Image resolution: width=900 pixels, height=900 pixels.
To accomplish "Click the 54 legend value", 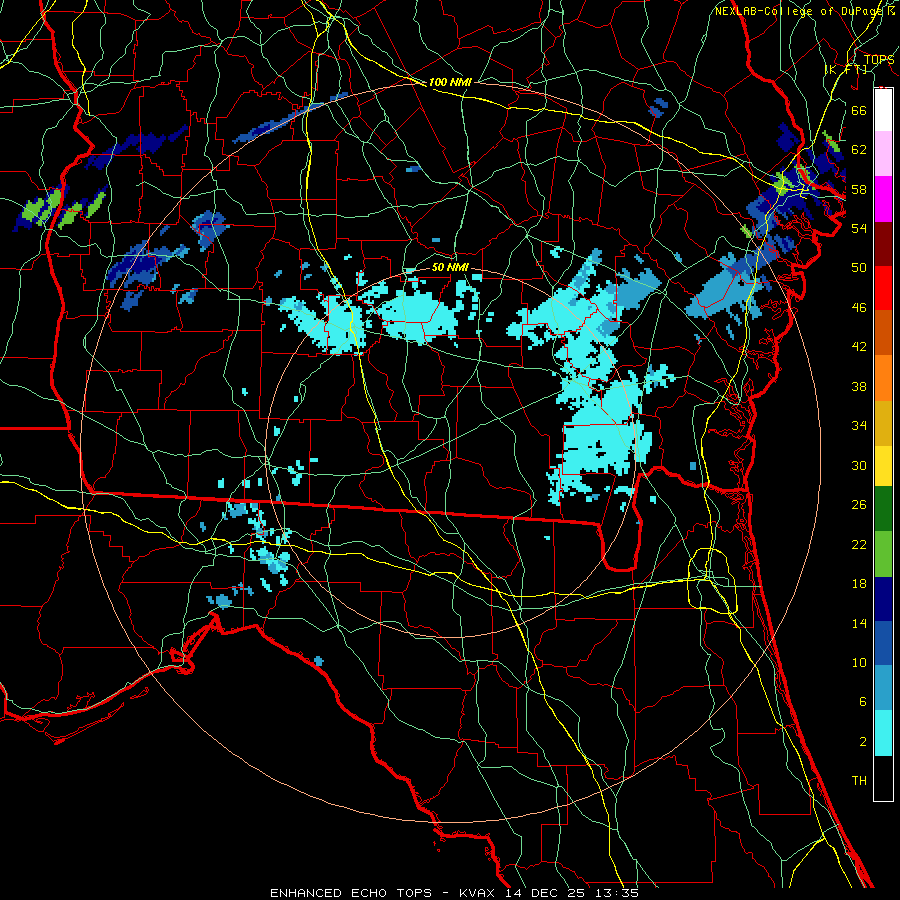I will click(x=859, y=228).
